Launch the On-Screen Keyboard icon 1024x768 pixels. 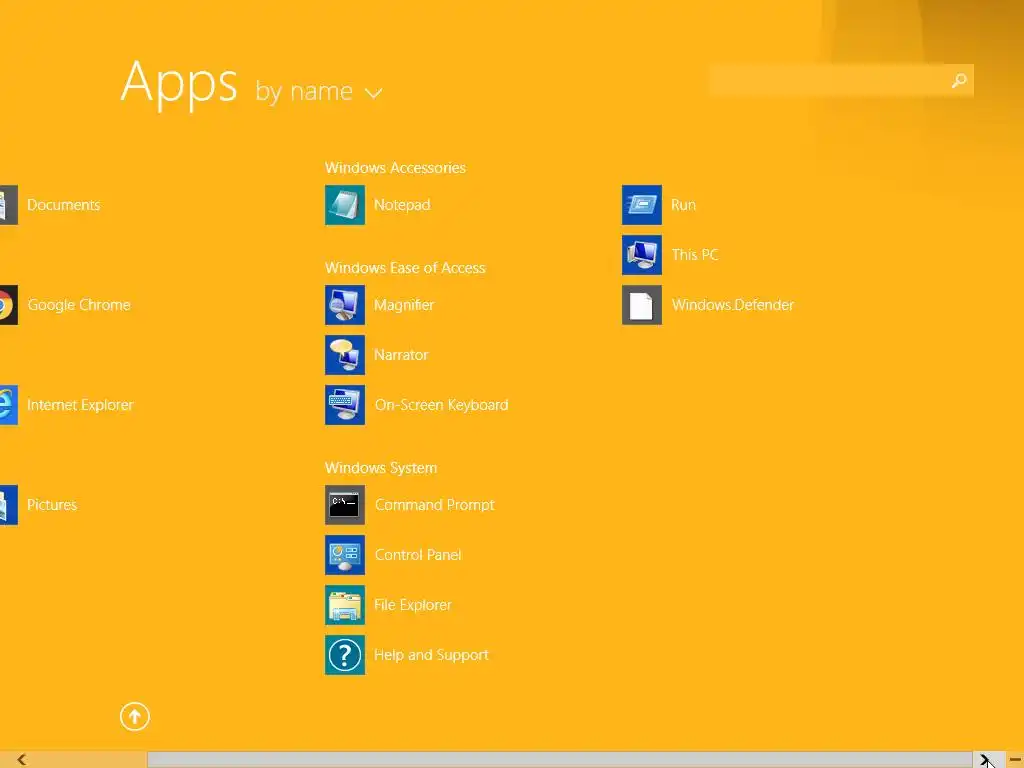click(x=345, y=405)
